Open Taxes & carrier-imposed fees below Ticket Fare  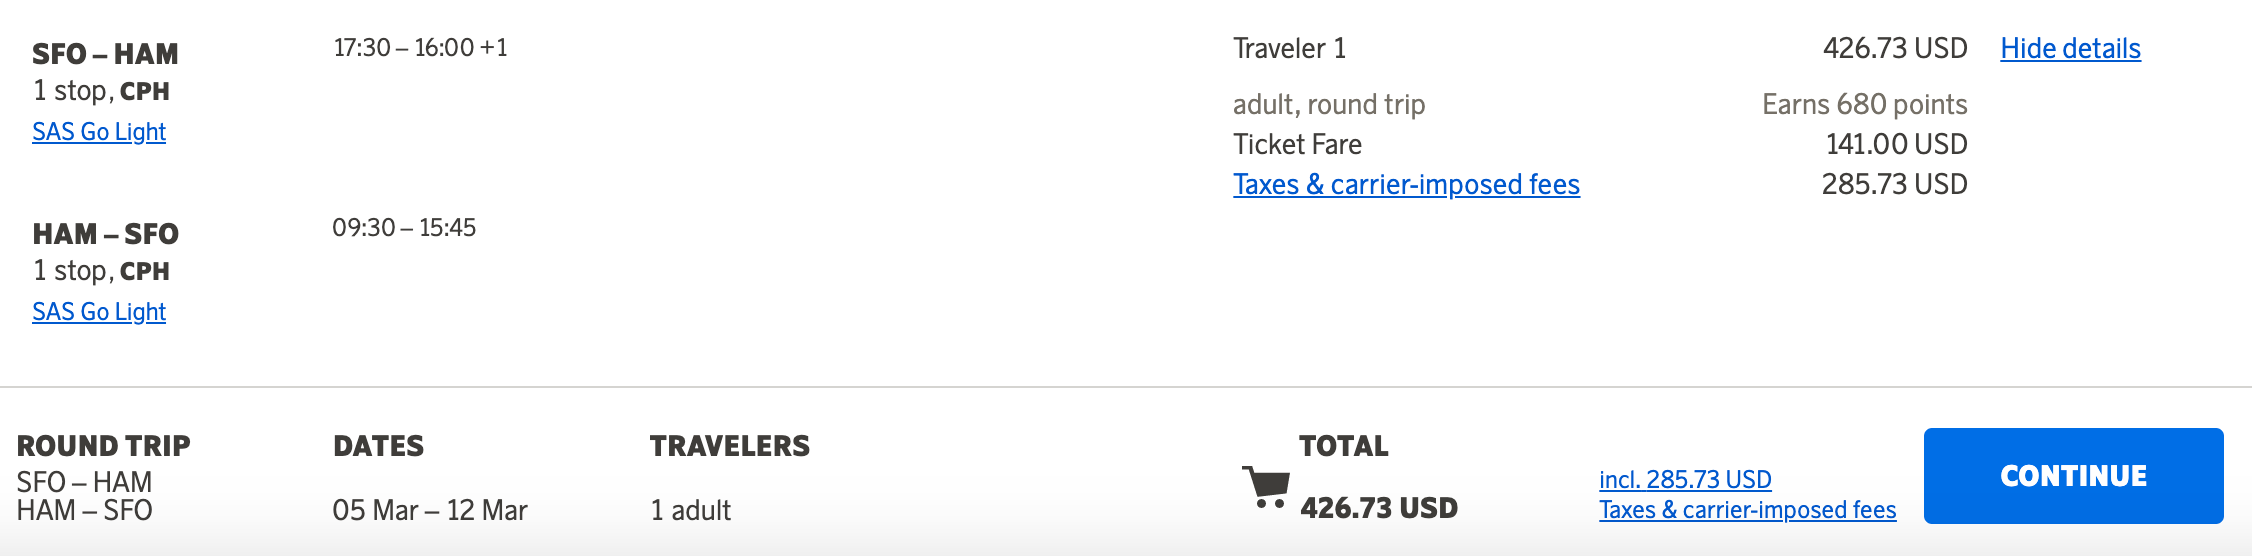tap(1406, 185)
